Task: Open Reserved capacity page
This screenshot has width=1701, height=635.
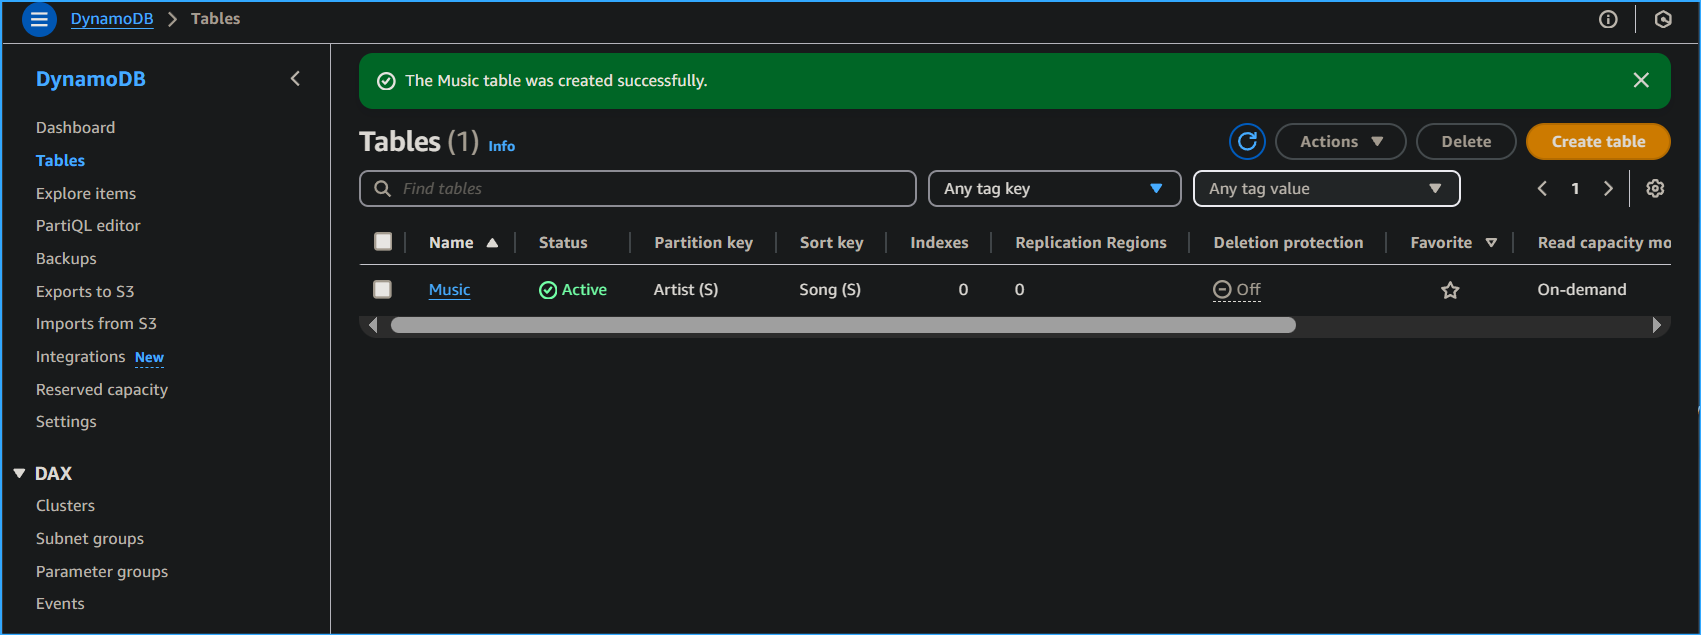Action: click(x=102, y=390)
